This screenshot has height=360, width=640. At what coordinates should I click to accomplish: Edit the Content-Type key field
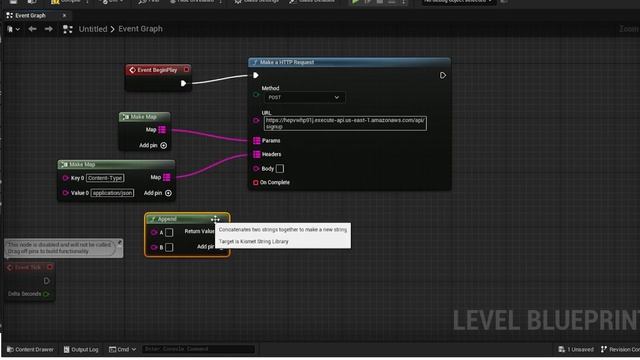[x=105, y=178]
